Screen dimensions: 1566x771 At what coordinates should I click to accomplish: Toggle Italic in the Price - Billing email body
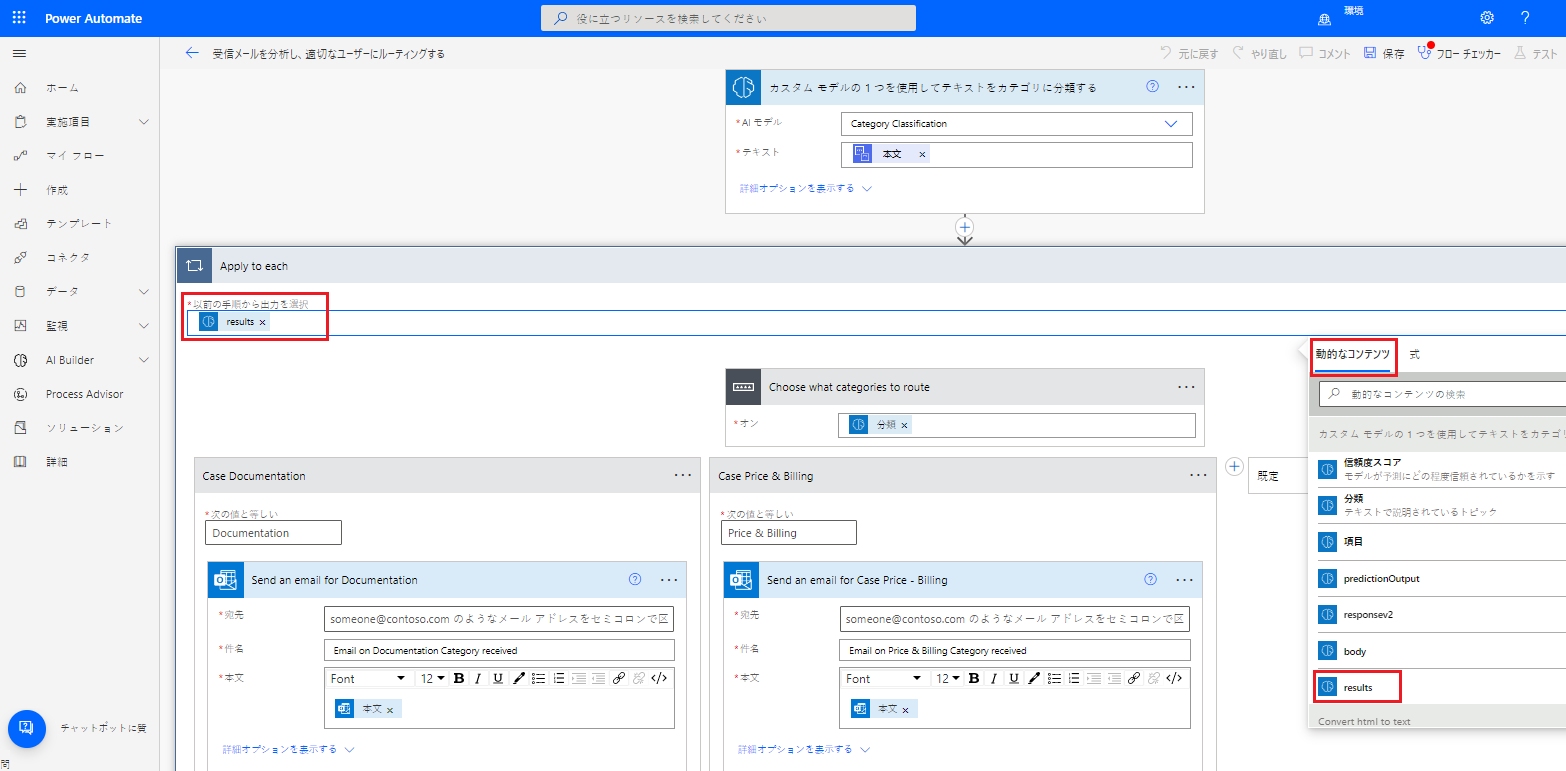[x=994, y=679]
